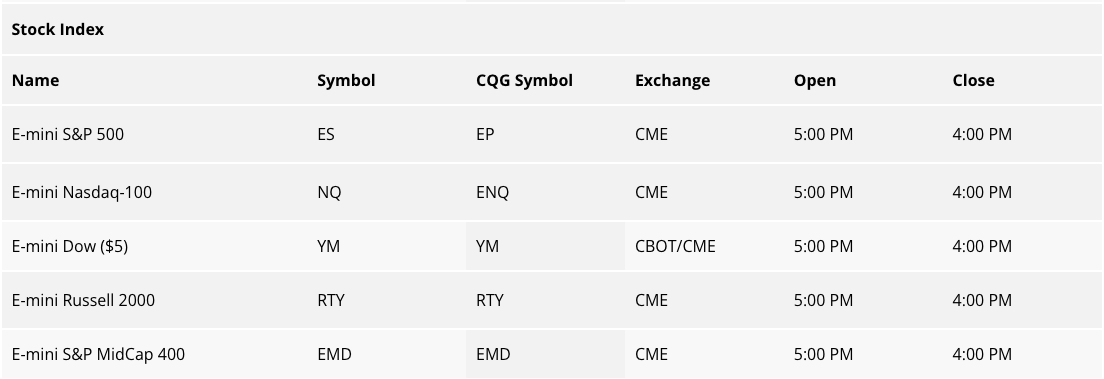Select the highlighted YM CQG symbol cell
The height and width of the screenshot is (379, 1104).
click(x=546, y=247)
